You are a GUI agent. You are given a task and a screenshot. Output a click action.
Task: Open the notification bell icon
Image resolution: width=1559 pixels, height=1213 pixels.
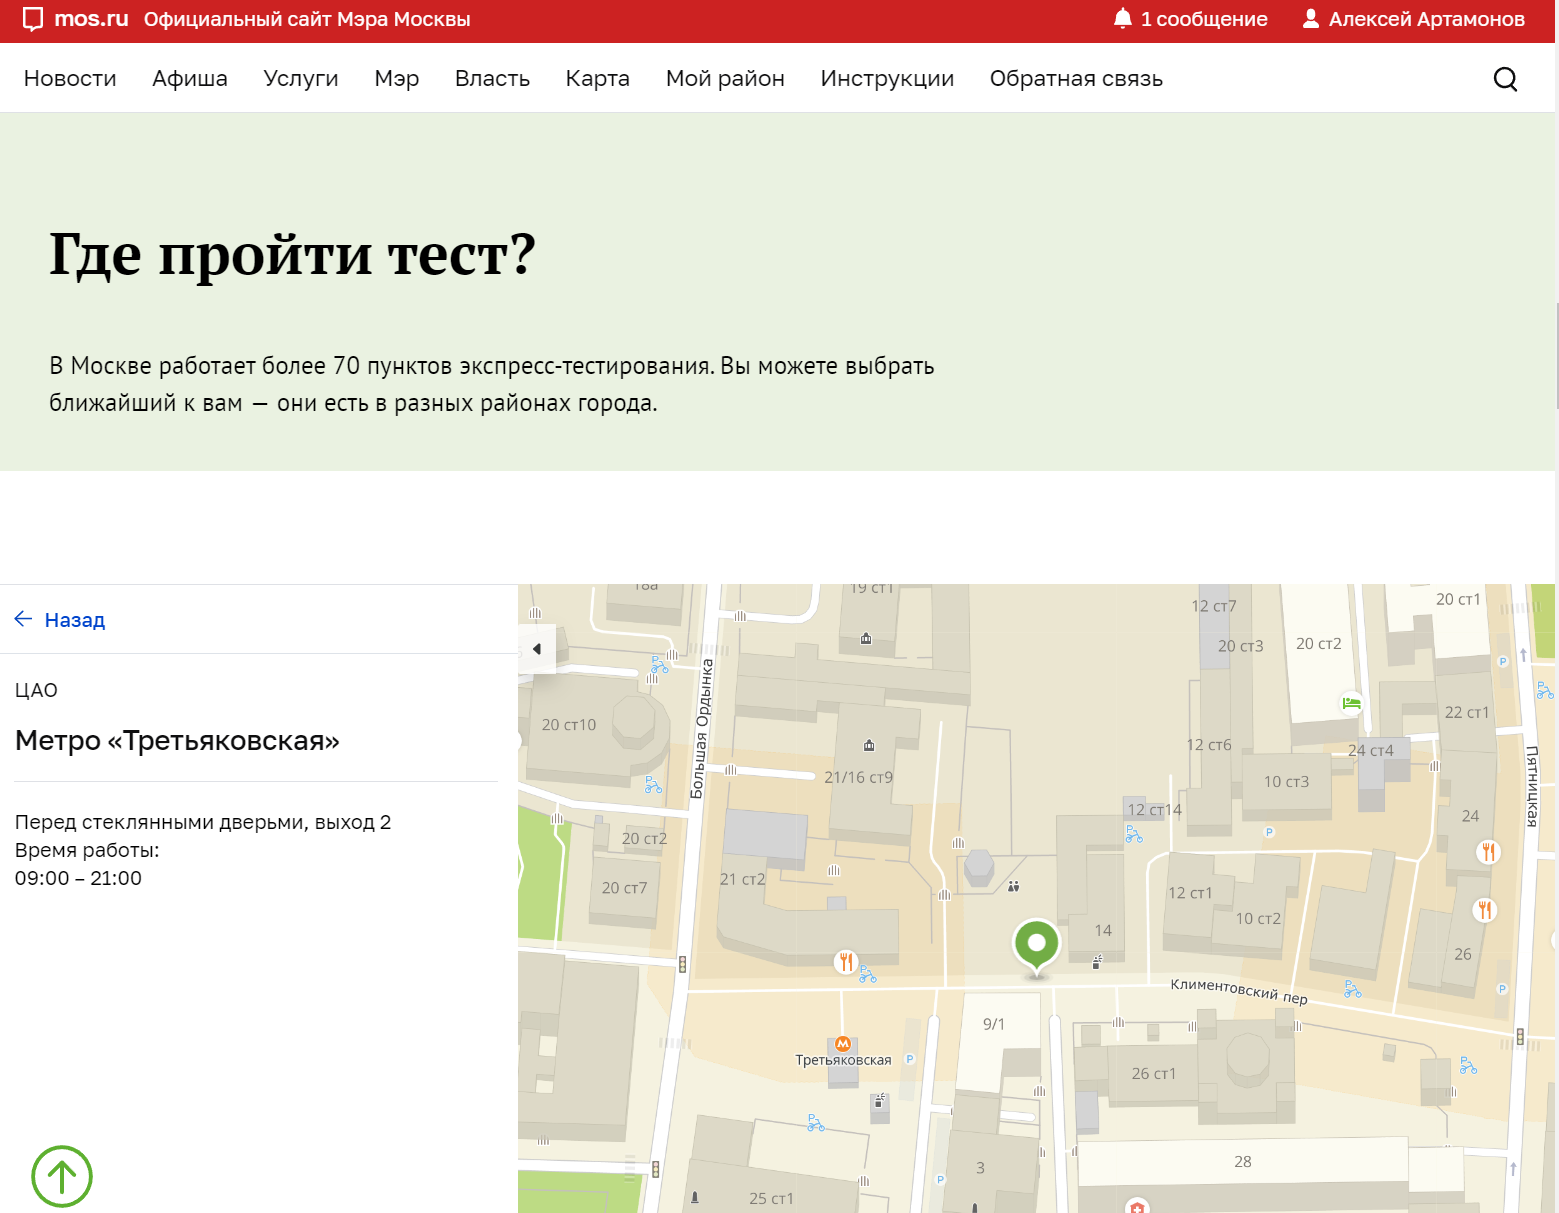tap(1123, 19)
